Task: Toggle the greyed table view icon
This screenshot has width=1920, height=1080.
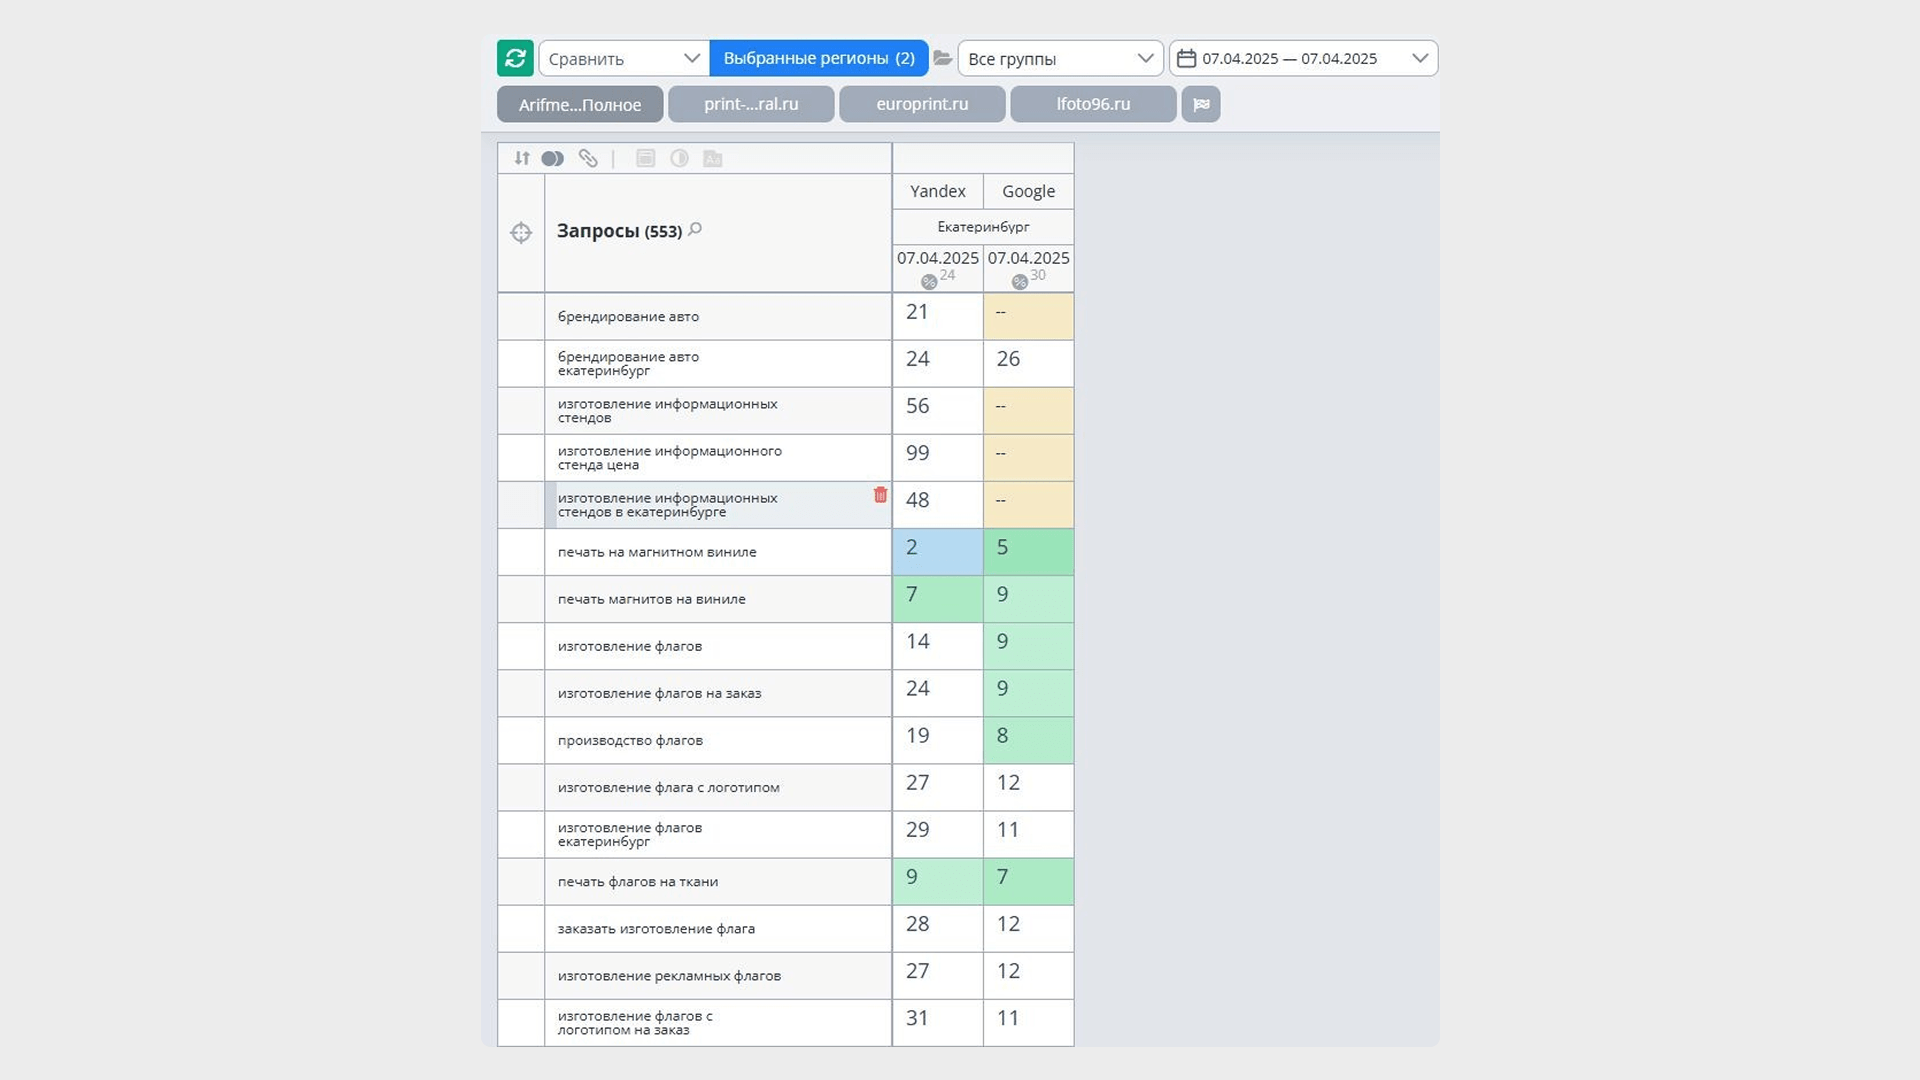Action: click(646, 158)
